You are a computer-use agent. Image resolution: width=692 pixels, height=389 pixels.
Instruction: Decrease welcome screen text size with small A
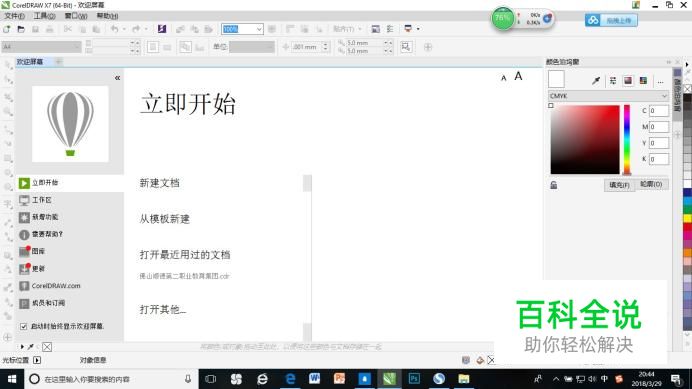click(504, 78)
